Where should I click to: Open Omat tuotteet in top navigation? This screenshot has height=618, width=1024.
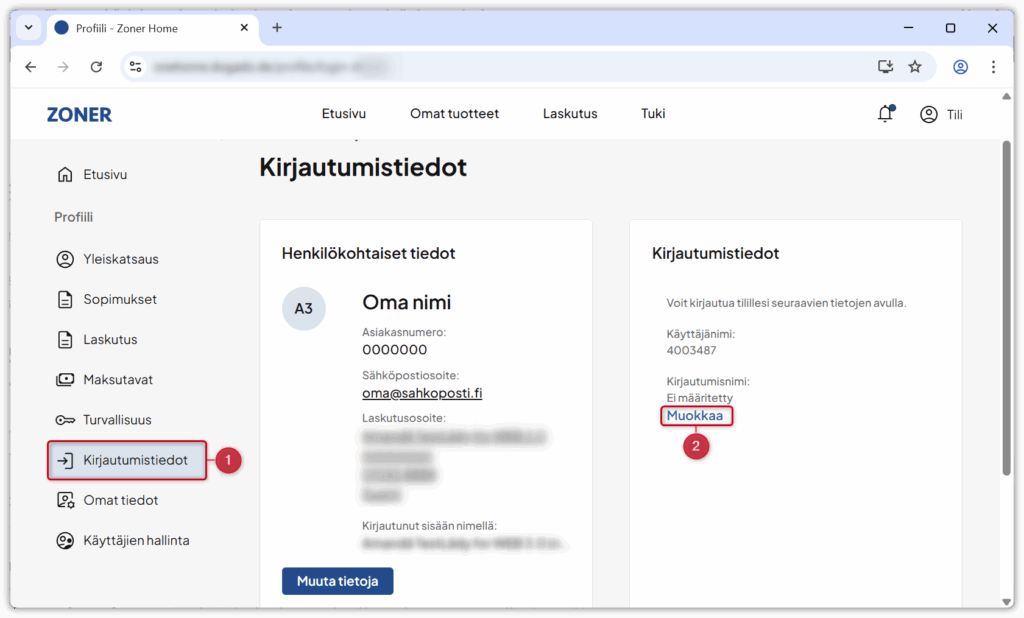(x=454, y=114)
